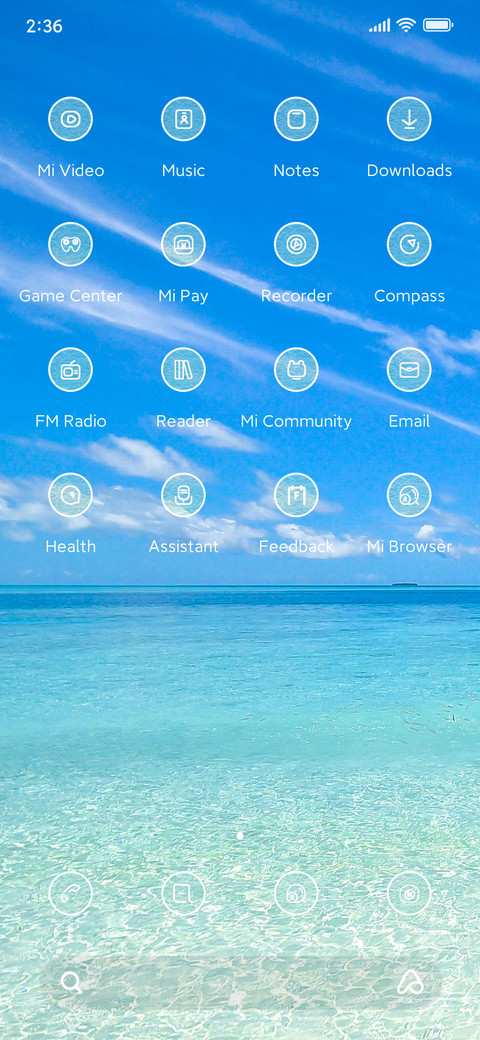
Task: Launch the Email app
Action: (409, 370)
